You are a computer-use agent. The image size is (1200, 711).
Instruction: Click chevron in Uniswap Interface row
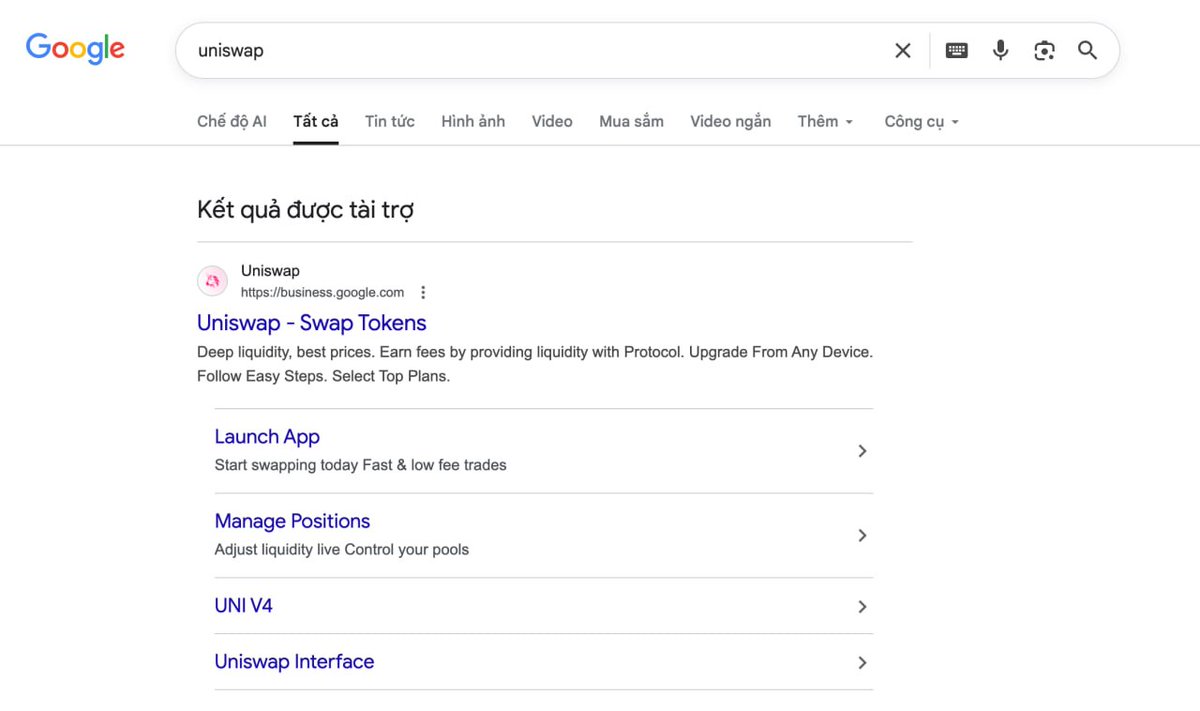click(x=862, y=662)
